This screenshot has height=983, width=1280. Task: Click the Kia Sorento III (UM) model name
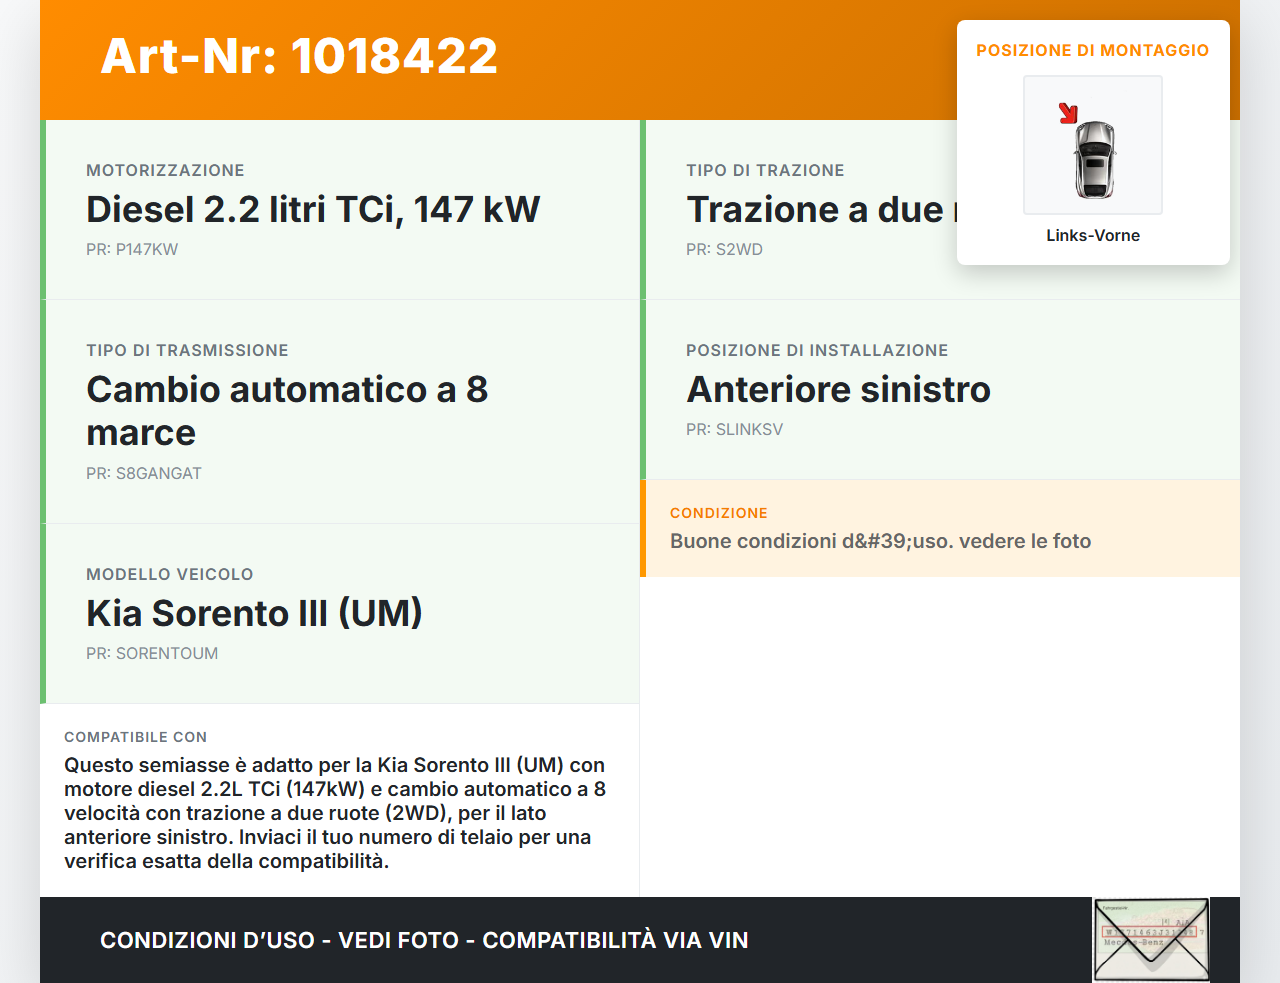point(254,613)
